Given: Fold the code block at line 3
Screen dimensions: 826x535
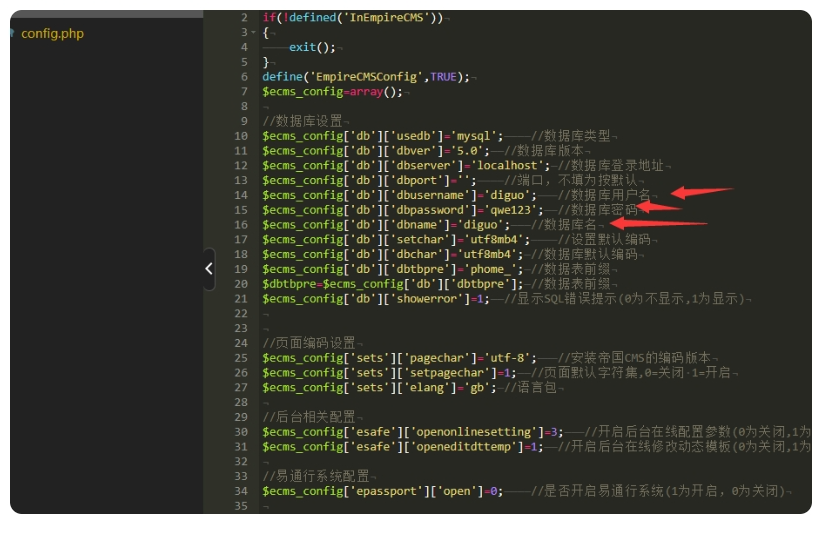Looking at the screenshot, I should point(255,33).
